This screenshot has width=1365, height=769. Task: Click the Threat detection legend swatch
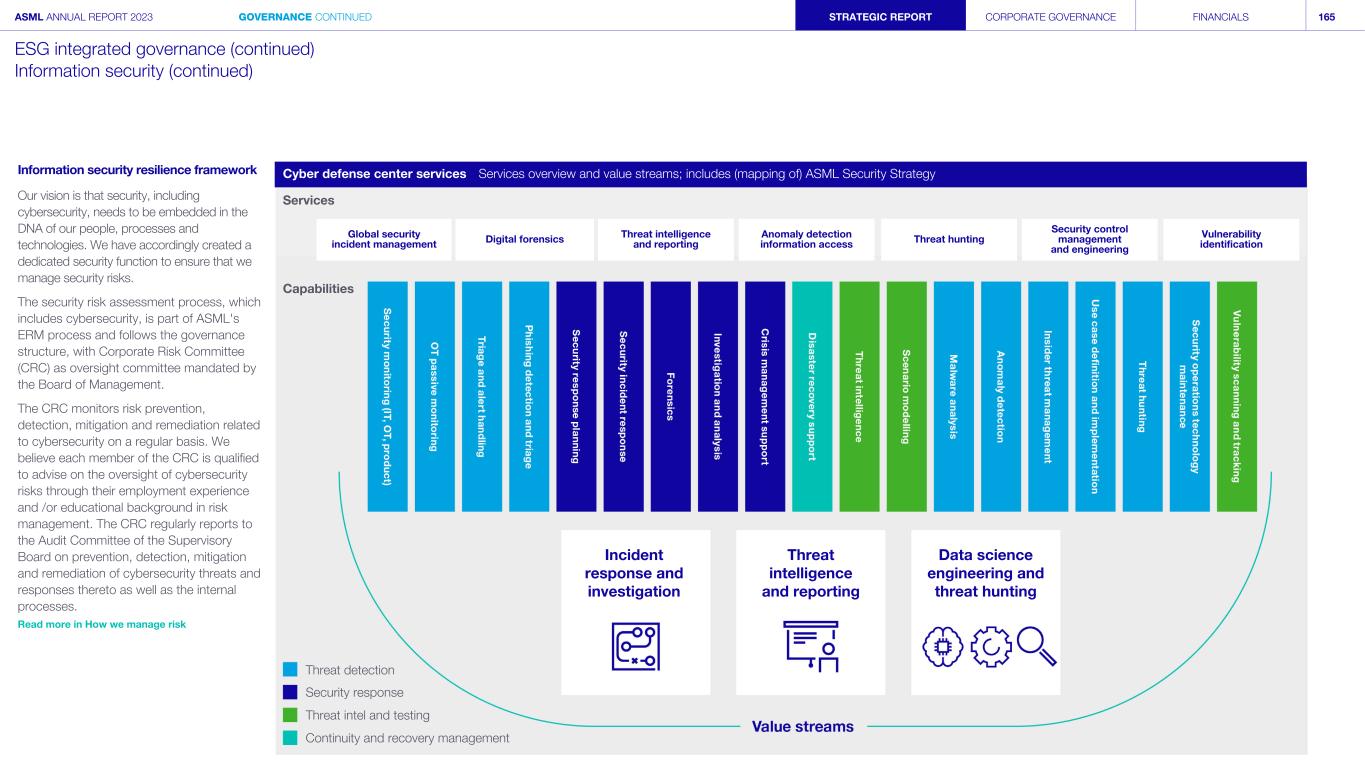[x=290, y=670]
